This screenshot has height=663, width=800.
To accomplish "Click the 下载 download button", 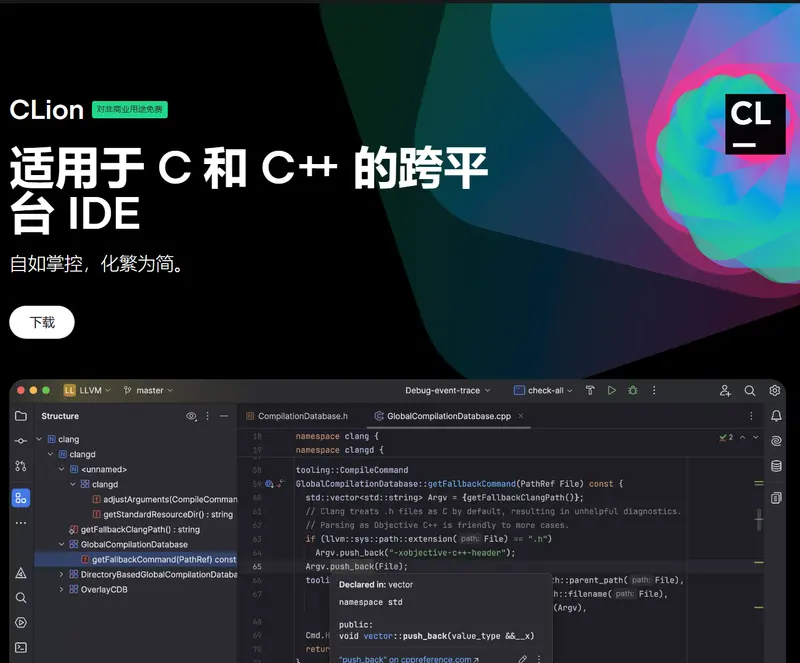I will [x=42, y=322].
